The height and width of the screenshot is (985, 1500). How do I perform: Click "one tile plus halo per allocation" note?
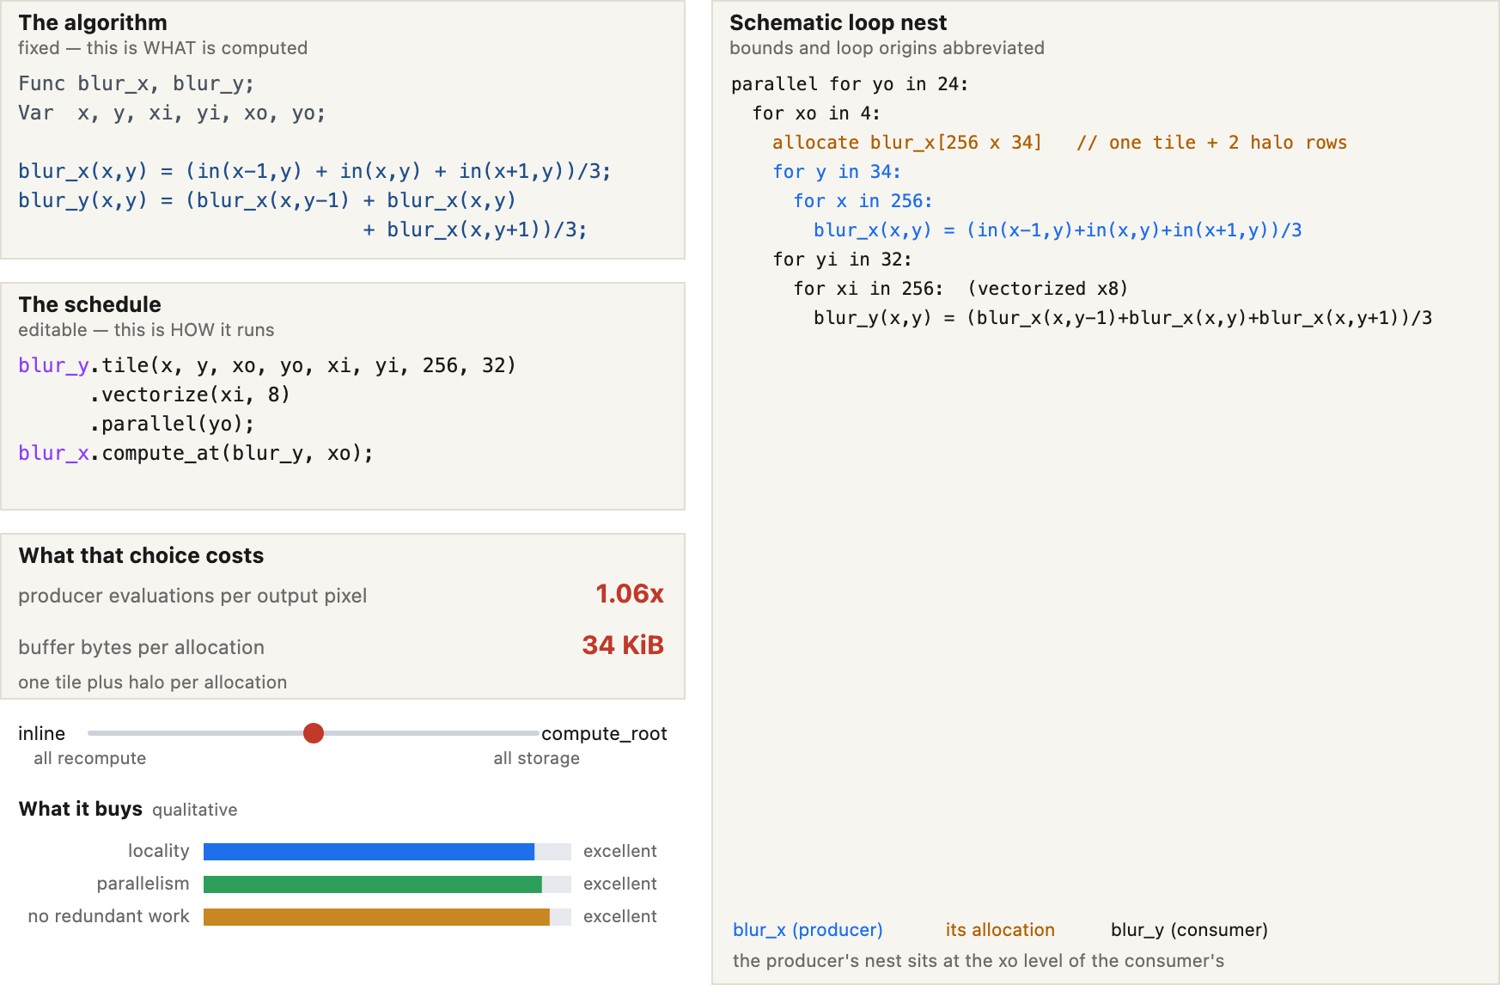click(x=153, y=682)
